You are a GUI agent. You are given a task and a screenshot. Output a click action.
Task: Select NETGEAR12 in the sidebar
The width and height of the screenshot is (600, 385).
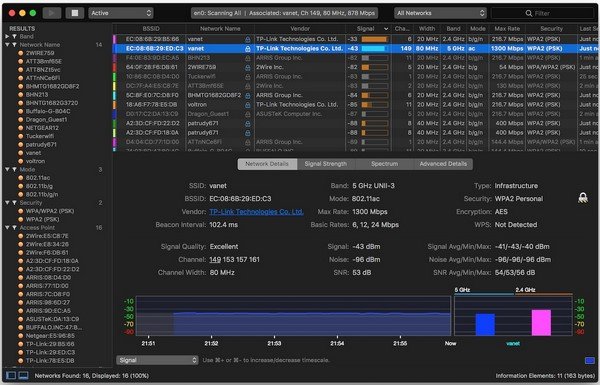tap(42, 128)
